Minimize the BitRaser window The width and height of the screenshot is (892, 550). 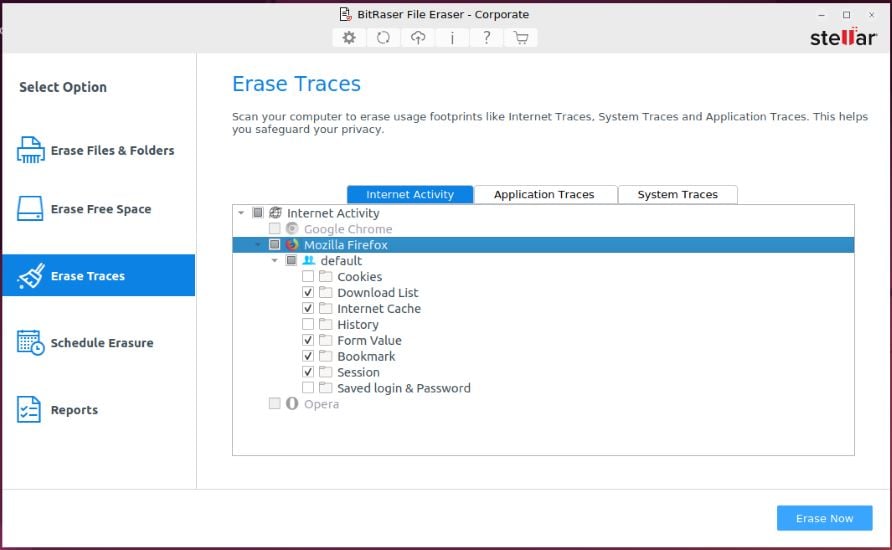[x=821, y=15]
